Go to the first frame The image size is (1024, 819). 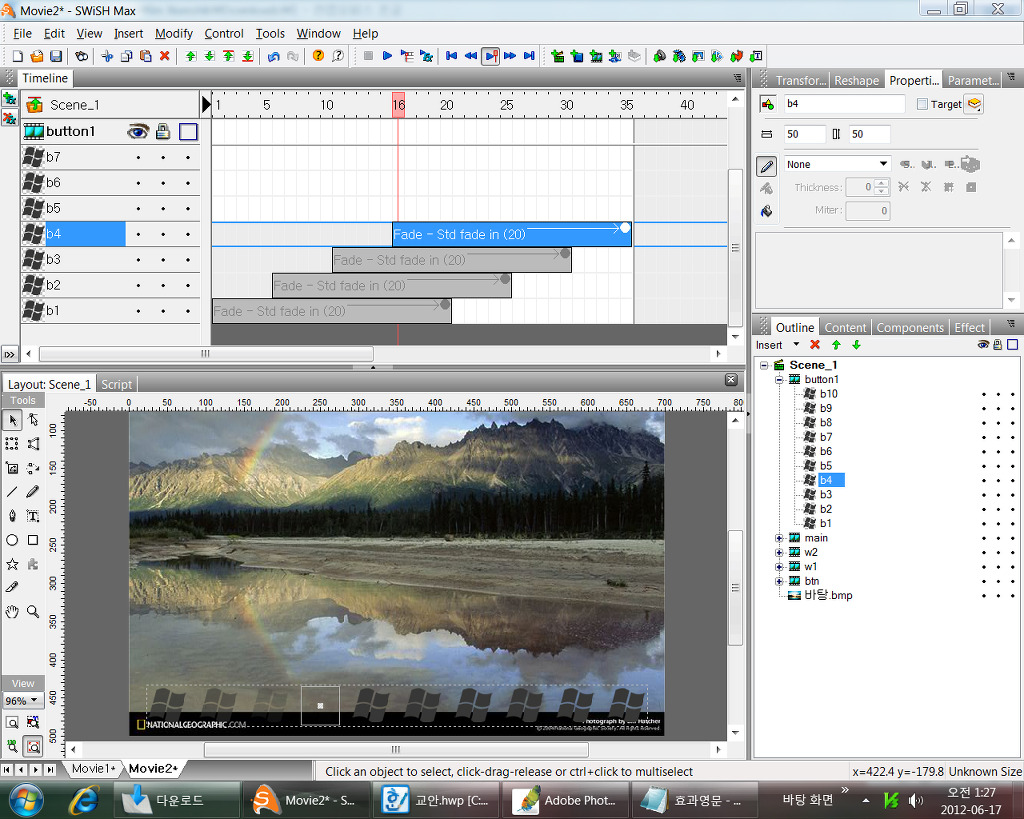click(451, 56)
